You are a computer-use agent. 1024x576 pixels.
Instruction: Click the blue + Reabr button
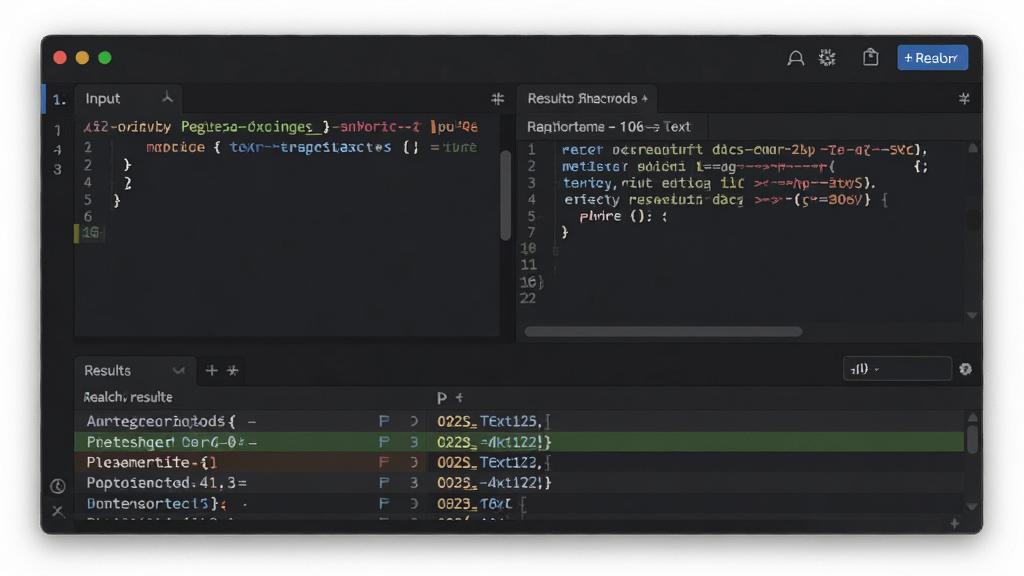pos(932,58)
